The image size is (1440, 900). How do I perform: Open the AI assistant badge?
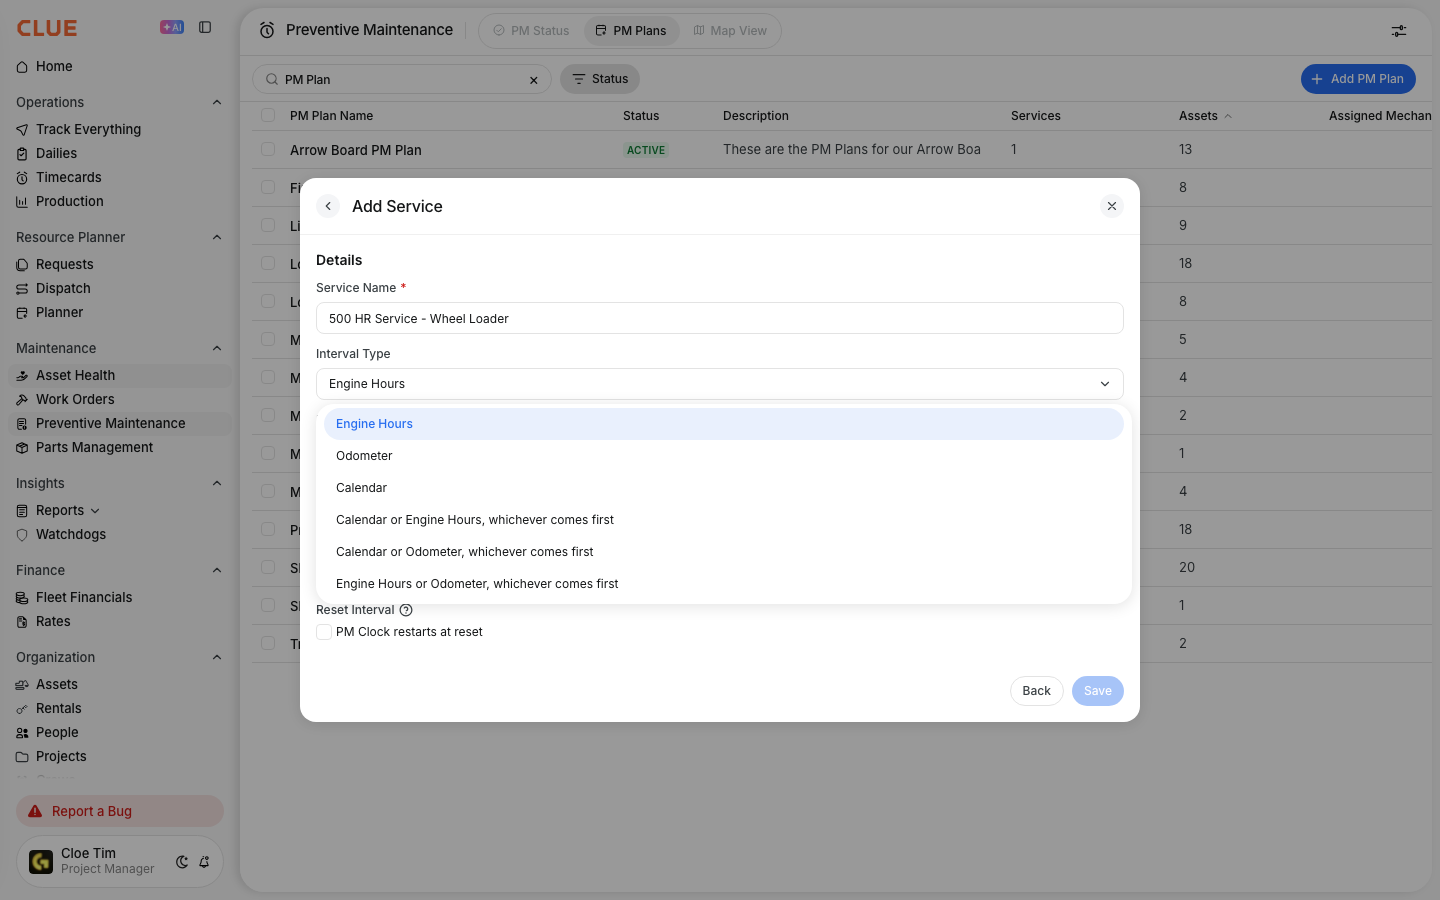point(172,27)
